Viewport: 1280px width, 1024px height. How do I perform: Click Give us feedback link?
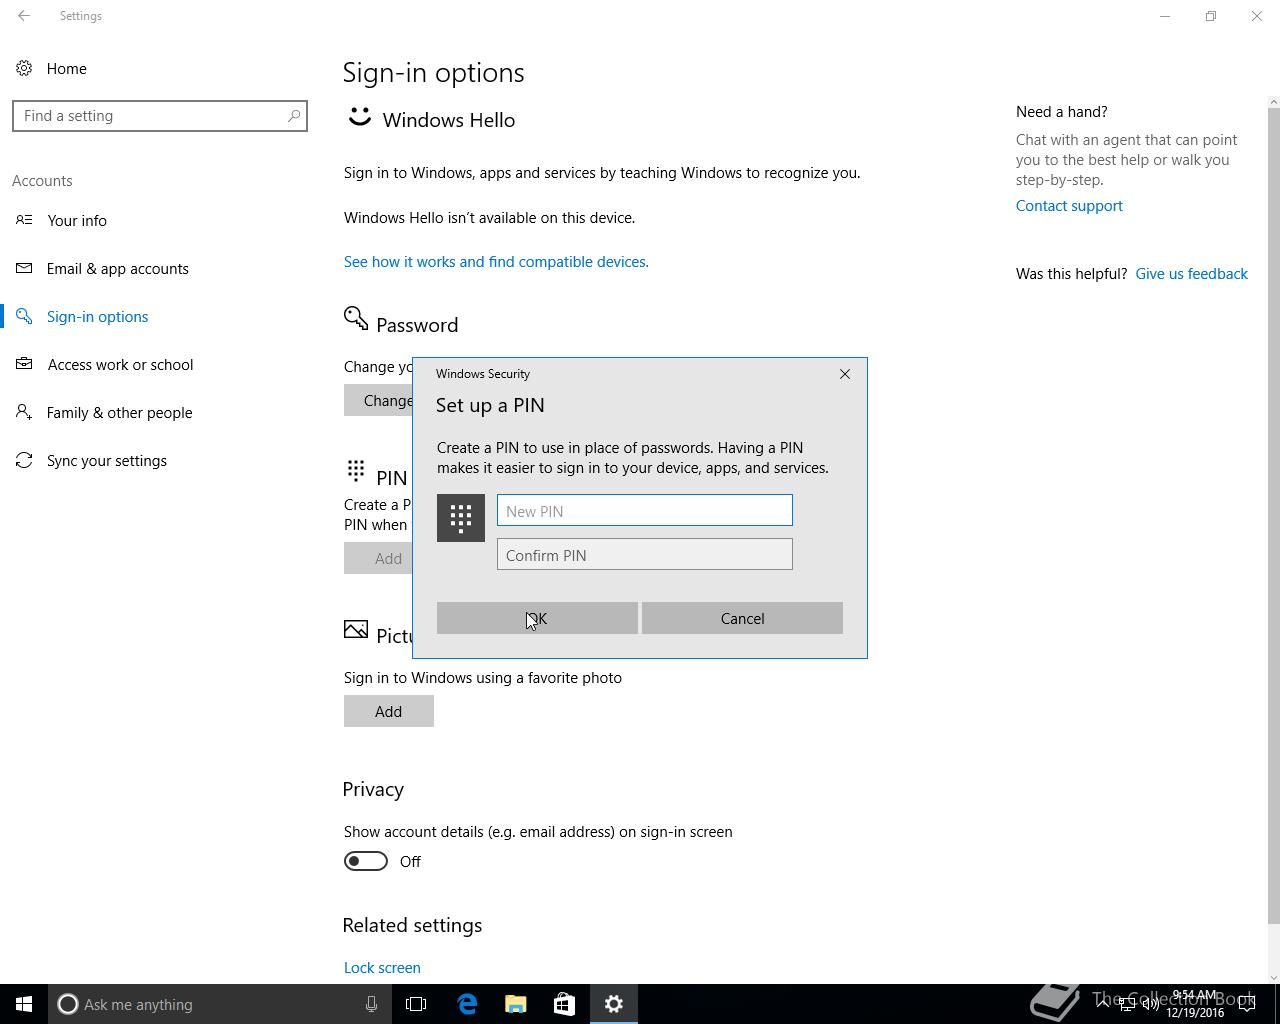[x=1191, y=273]
